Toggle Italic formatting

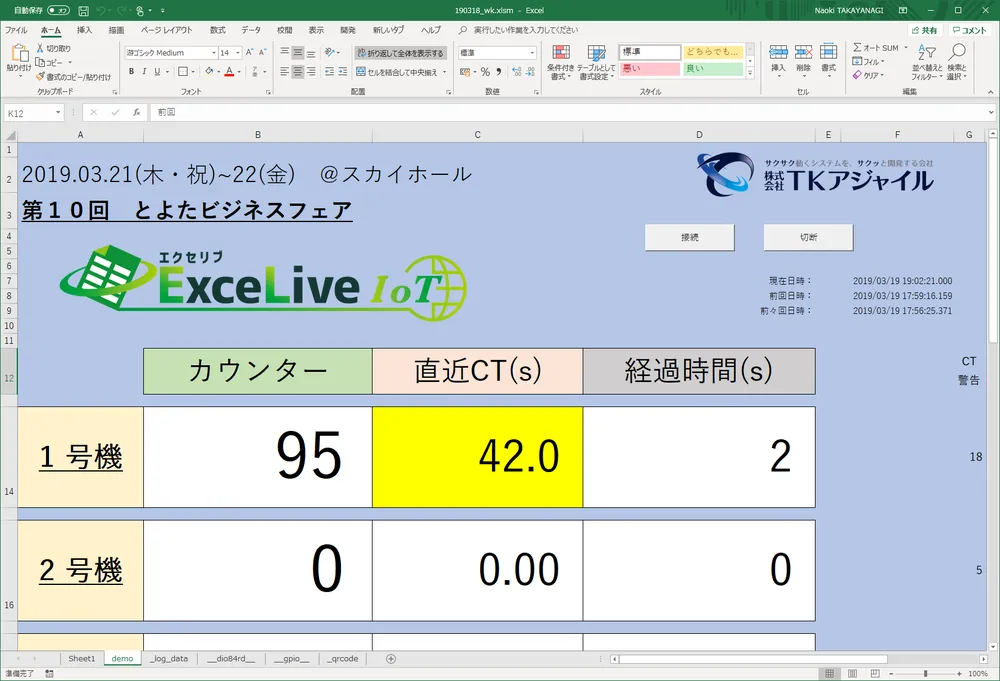pos(145,71)
